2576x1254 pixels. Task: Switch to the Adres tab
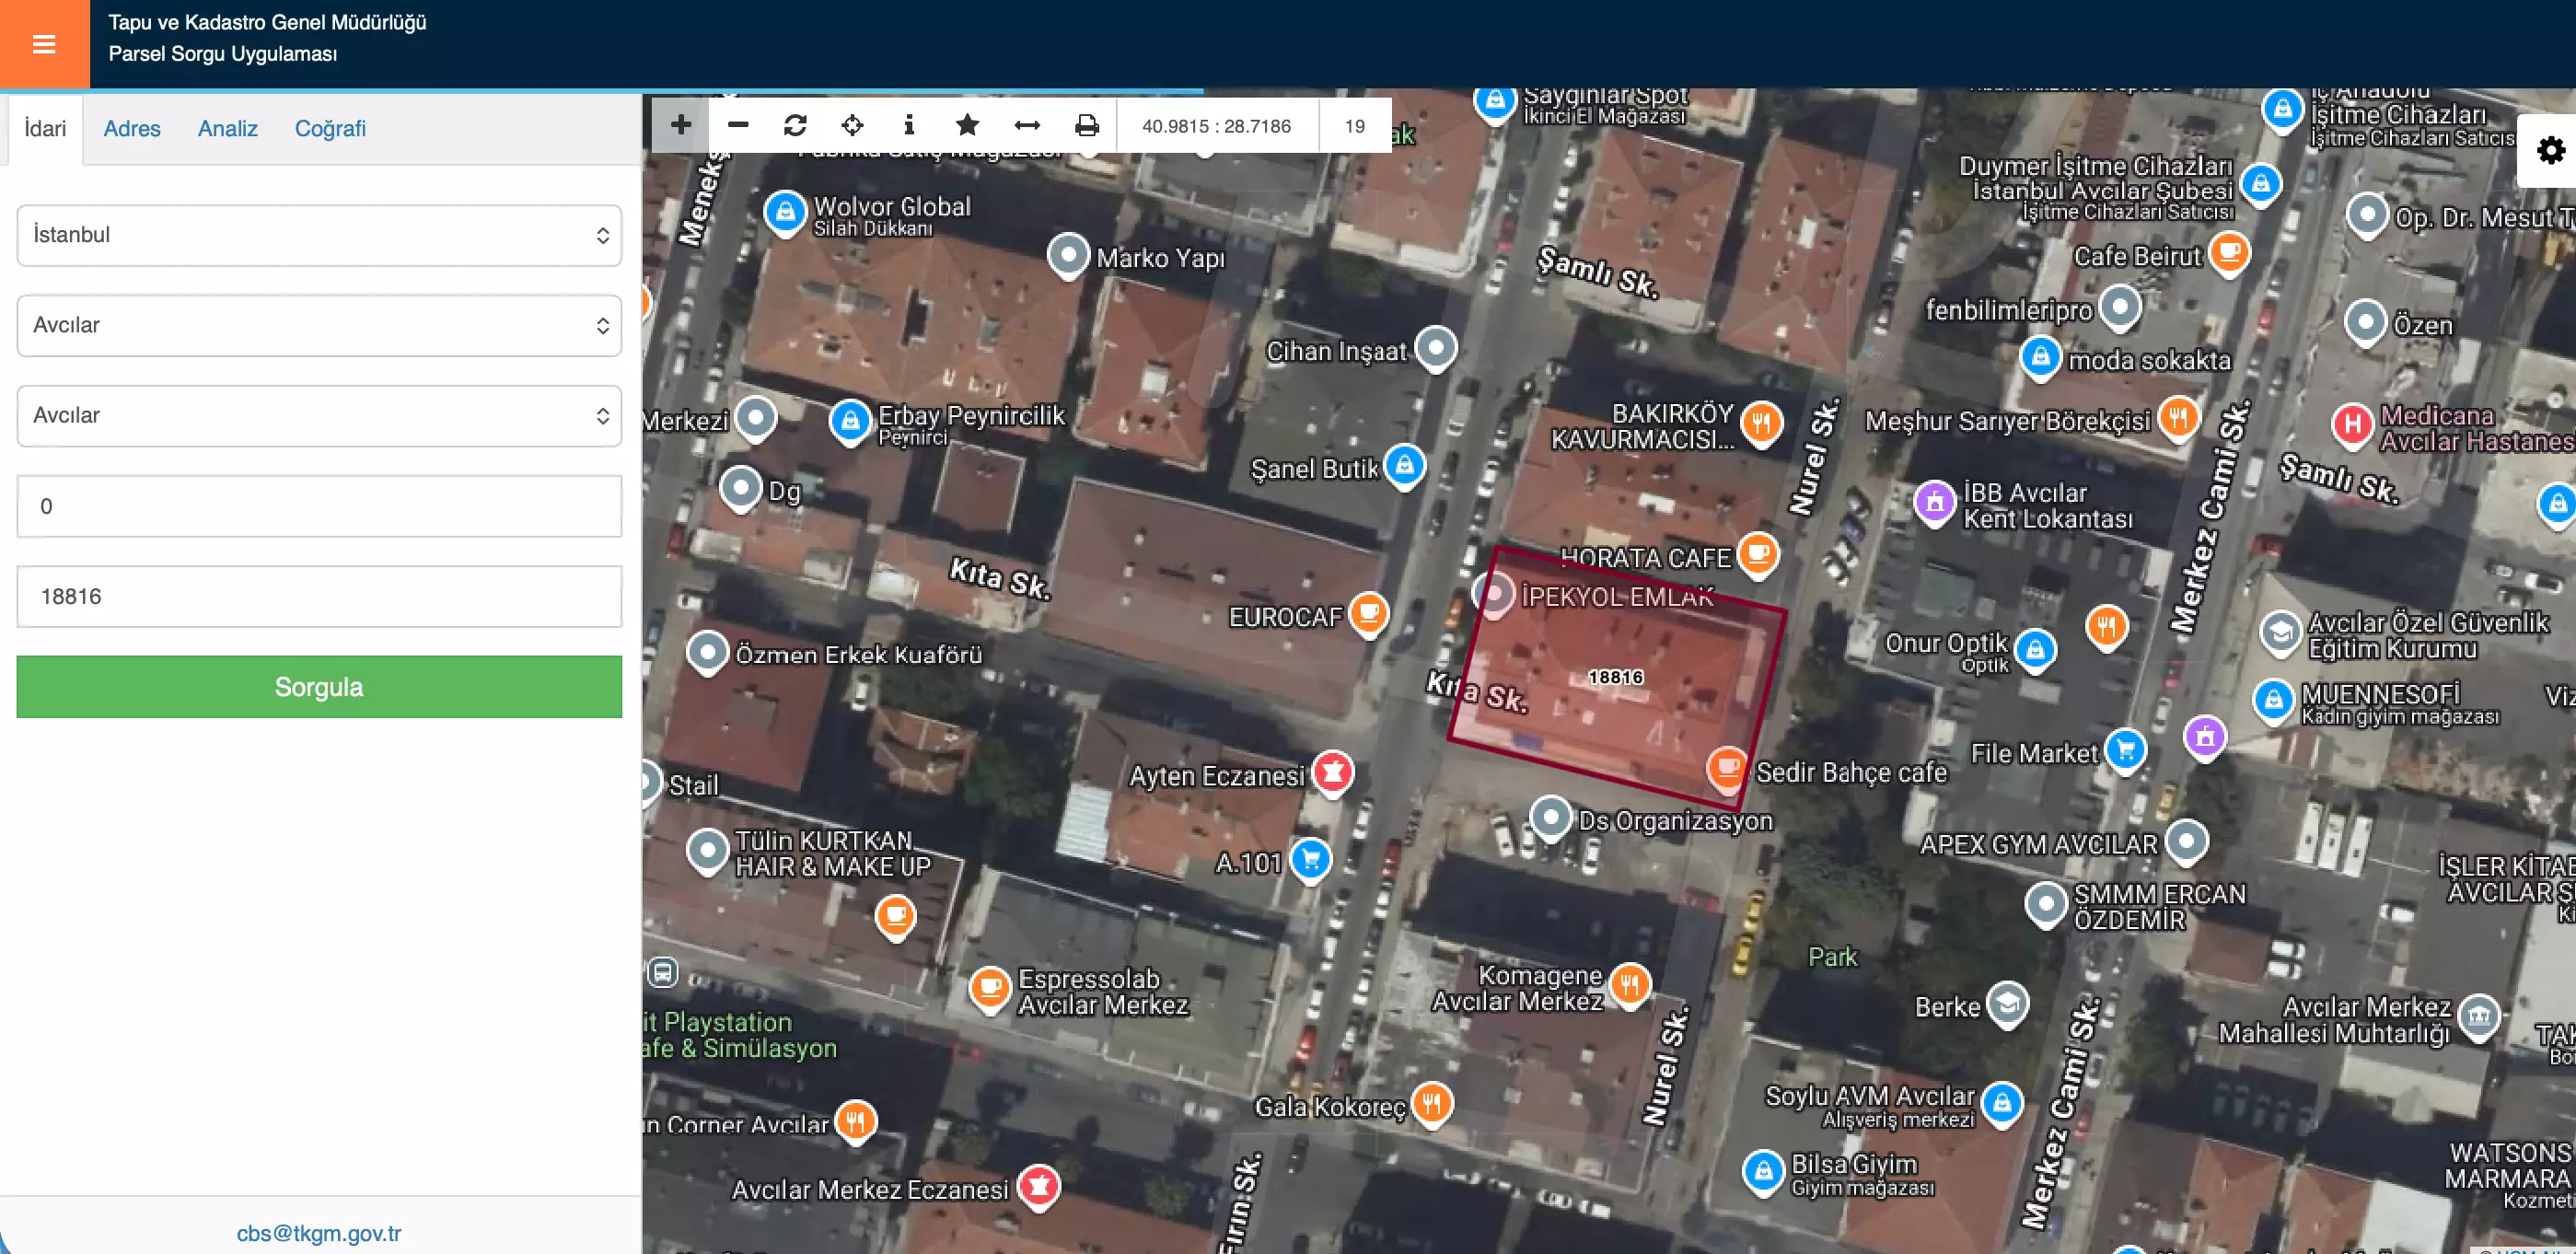tap(132, 129)
